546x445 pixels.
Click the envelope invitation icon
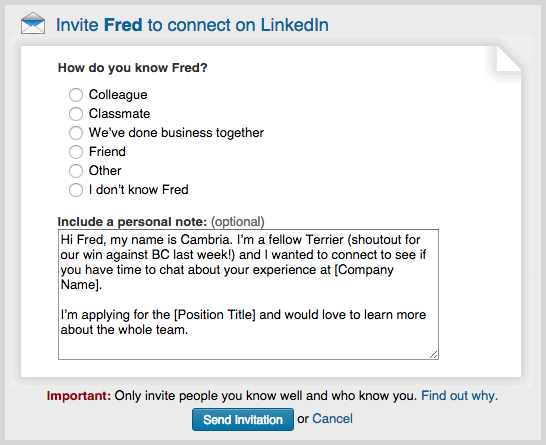(33, 23)
